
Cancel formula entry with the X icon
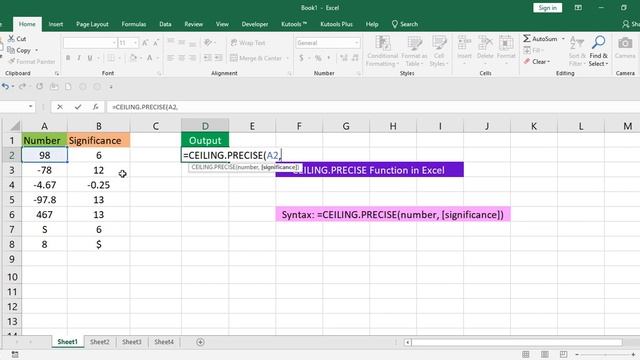60,107
